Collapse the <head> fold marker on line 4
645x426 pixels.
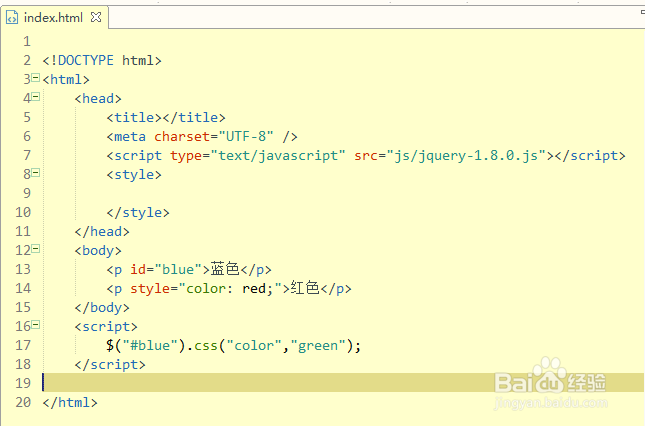coord(36,97)
